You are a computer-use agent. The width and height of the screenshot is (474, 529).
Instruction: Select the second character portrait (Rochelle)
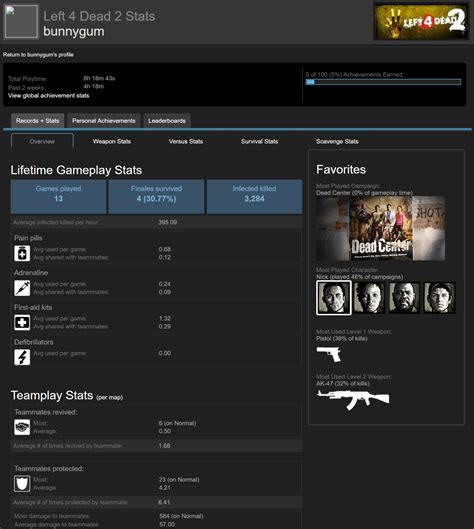coord(369,298)
